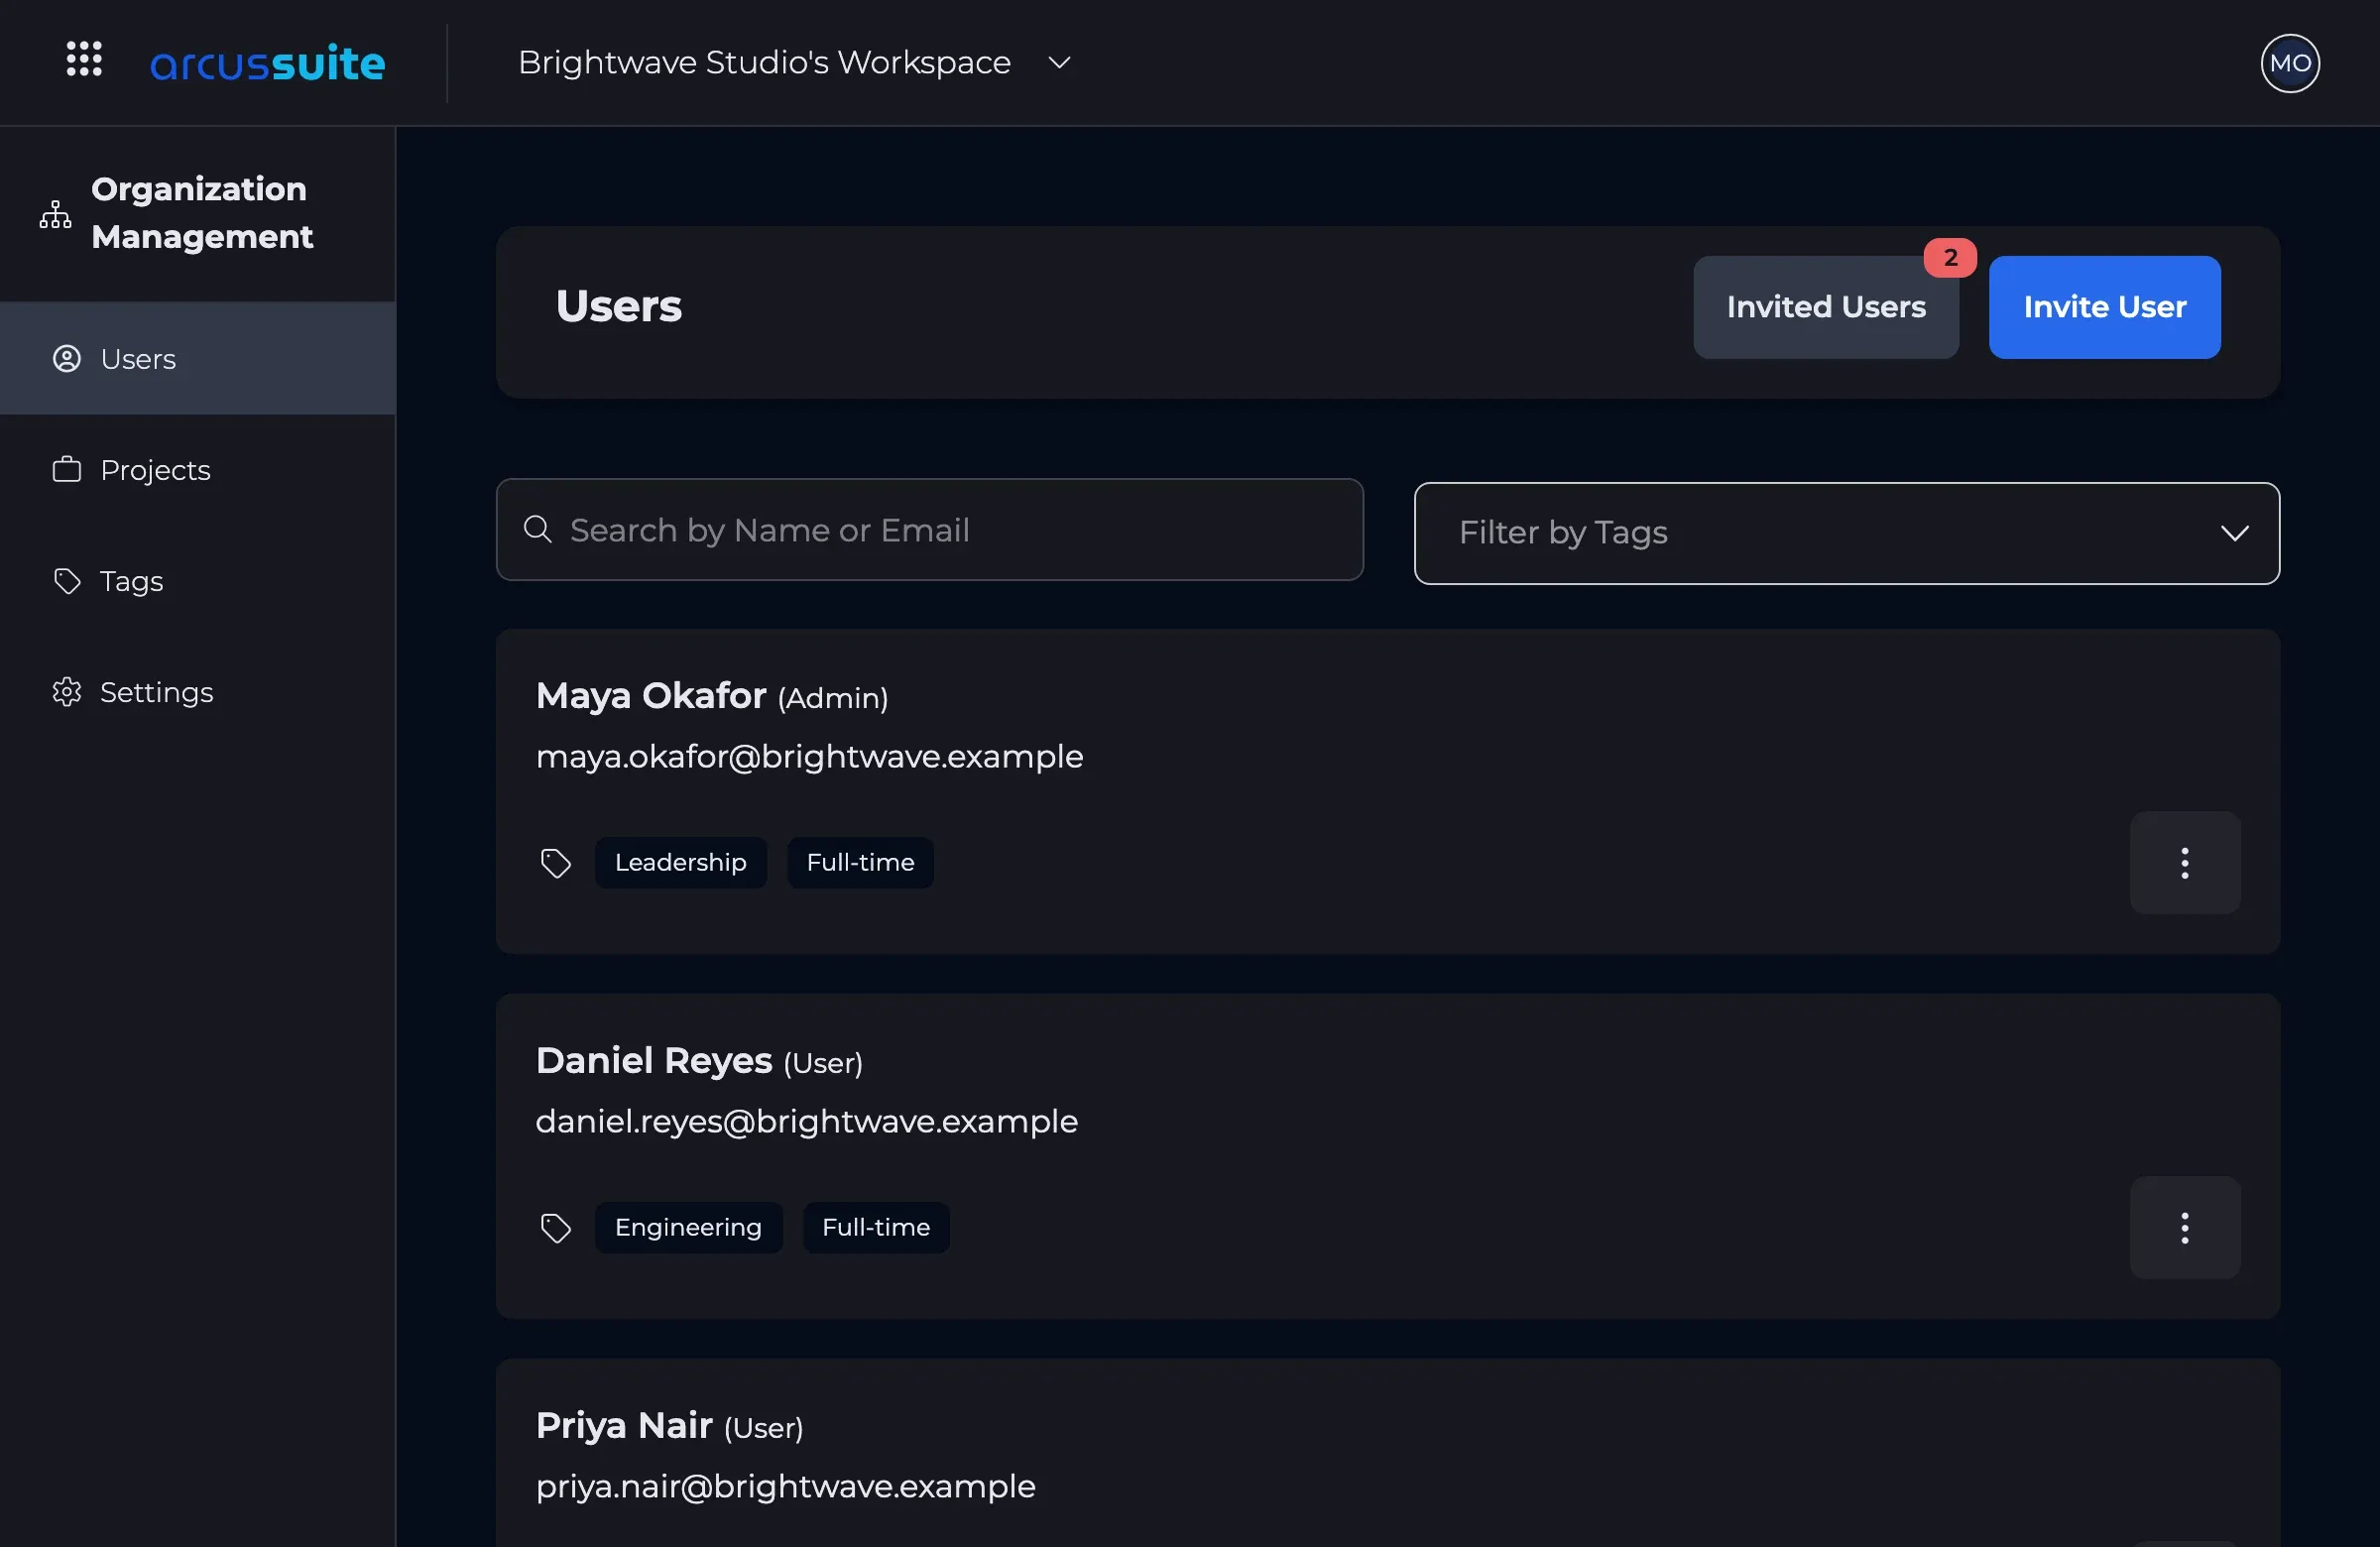Click tag icon on Maya Okafor's card
Screen dimensions: 2380x1547
(x=556, y=863)
